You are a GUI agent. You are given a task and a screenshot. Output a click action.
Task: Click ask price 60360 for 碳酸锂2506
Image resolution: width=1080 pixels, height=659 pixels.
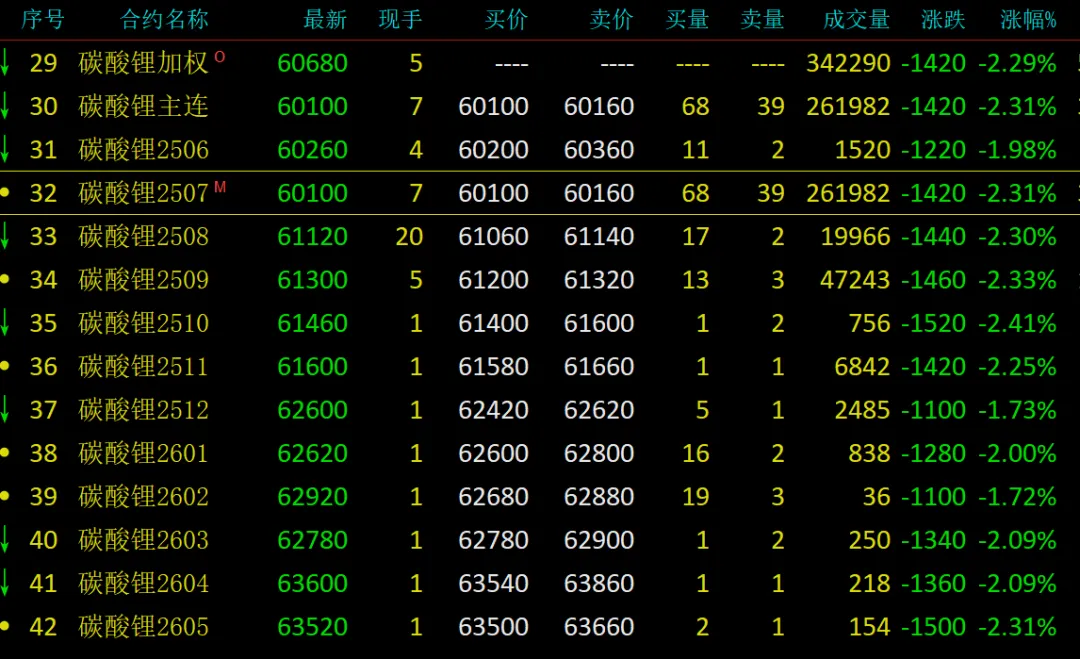(599, 149)
